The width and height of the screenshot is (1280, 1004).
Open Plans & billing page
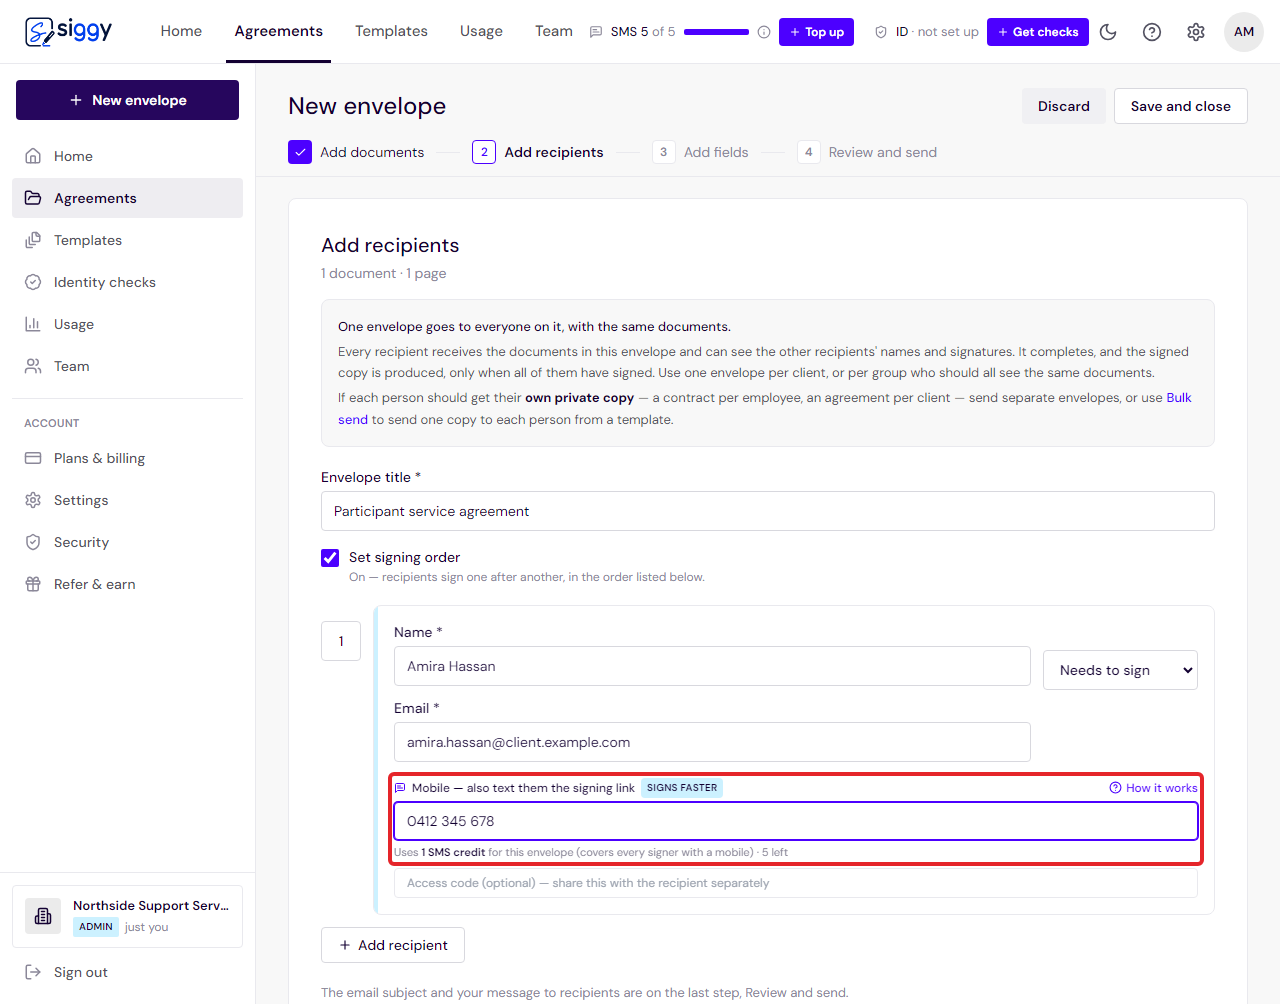click(x=127, y=458)
